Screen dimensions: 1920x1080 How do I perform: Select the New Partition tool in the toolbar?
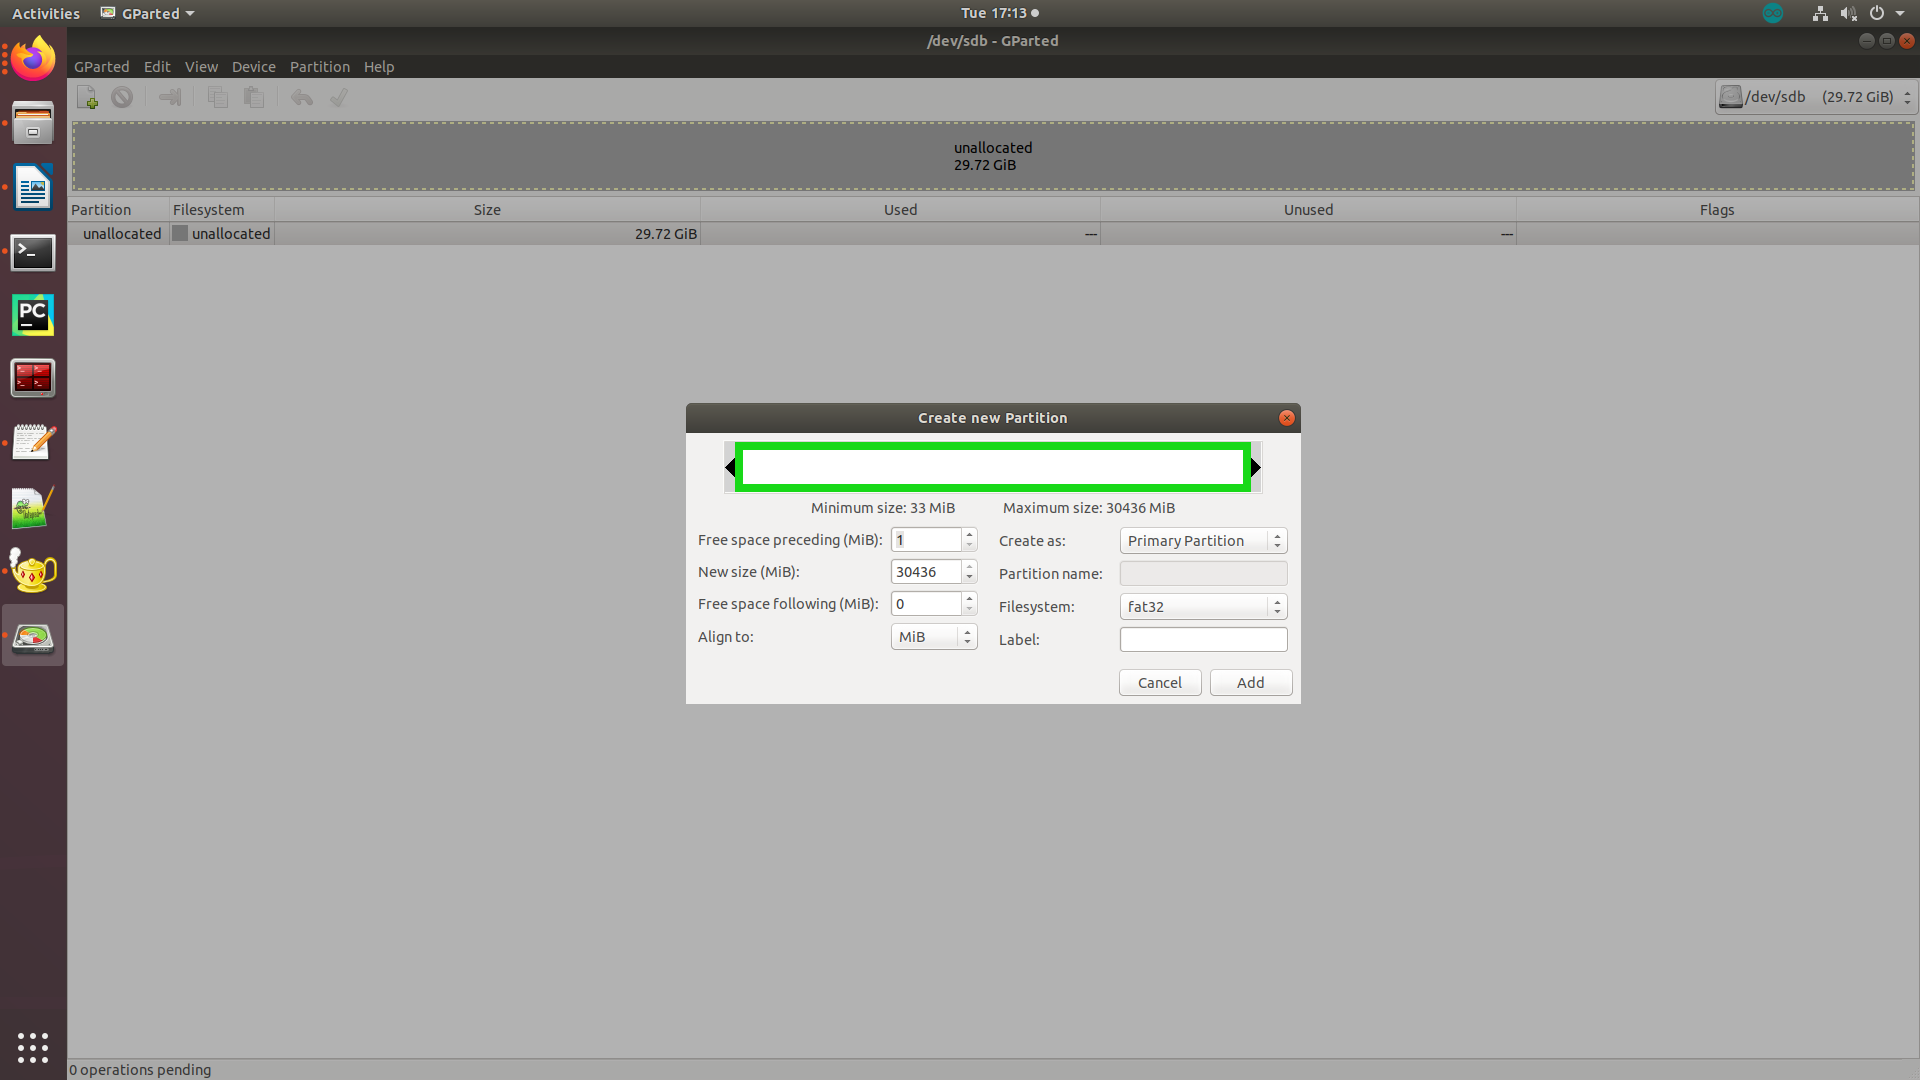point(86,96)
